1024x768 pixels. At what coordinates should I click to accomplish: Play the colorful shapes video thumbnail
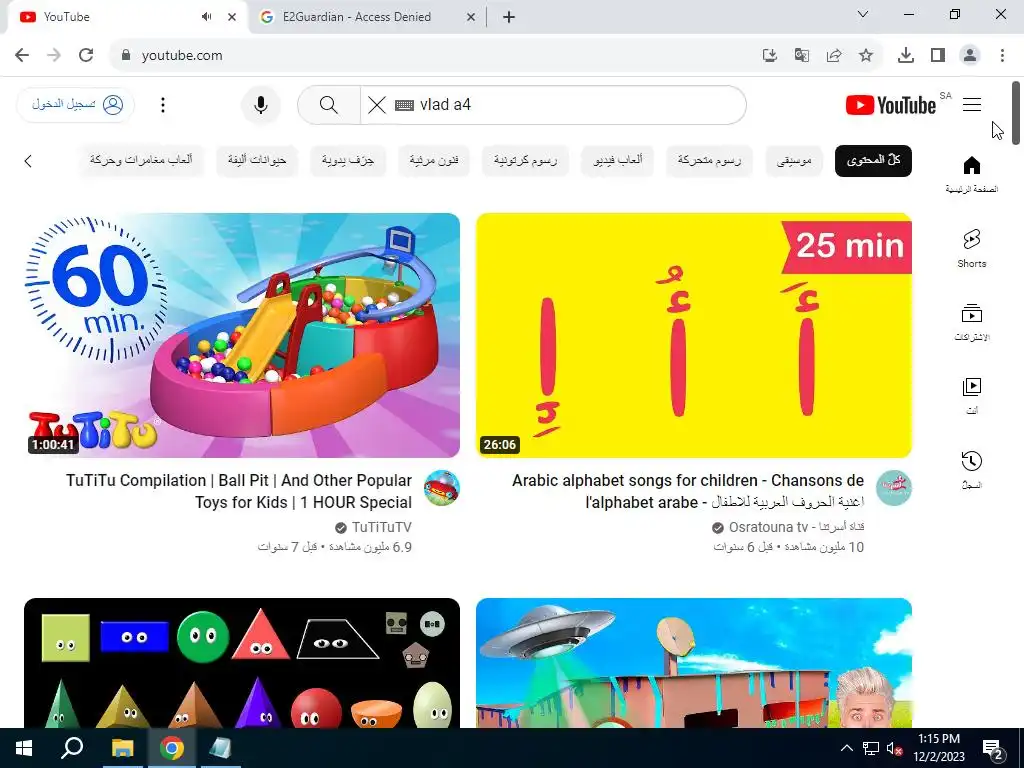point(242,663)
